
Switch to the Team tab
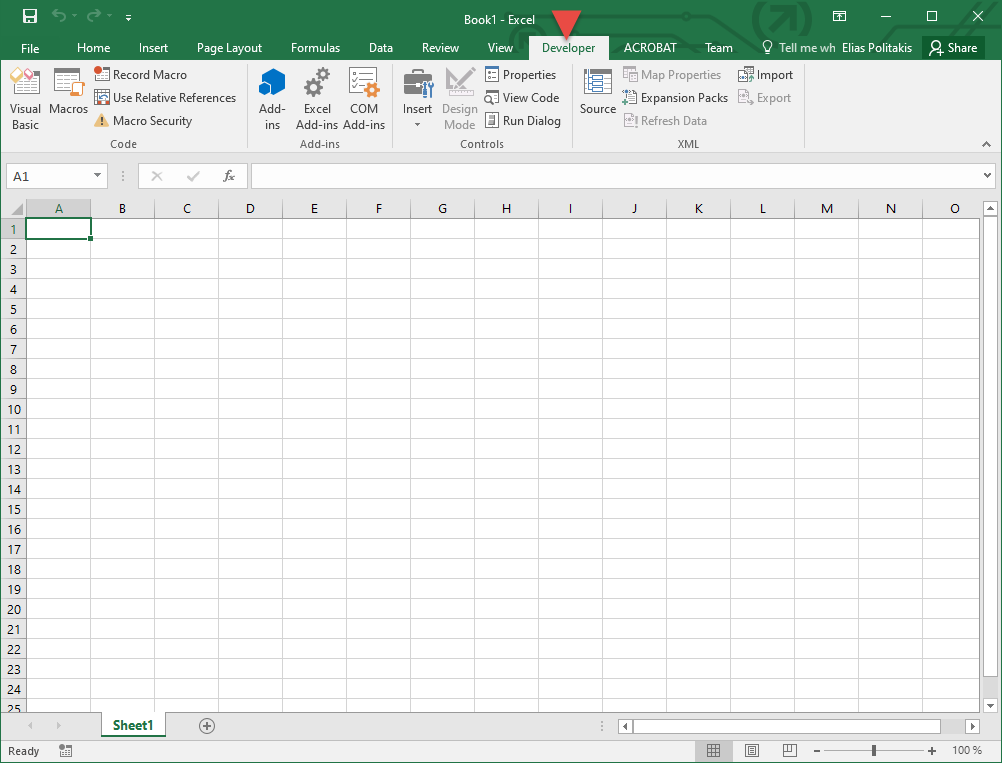pos(719,48)
